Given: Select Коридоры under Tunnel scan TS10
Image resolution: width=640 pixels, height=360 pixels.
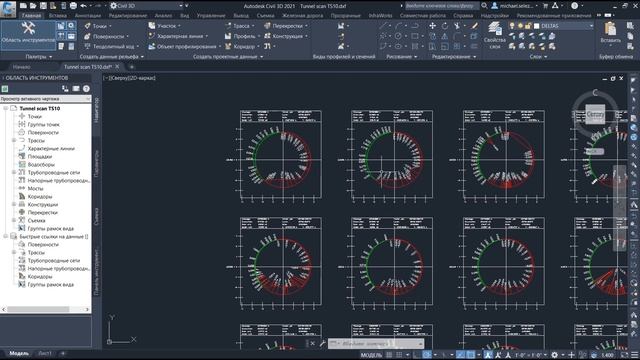Looking at the screenshot, I should (40, 196).
